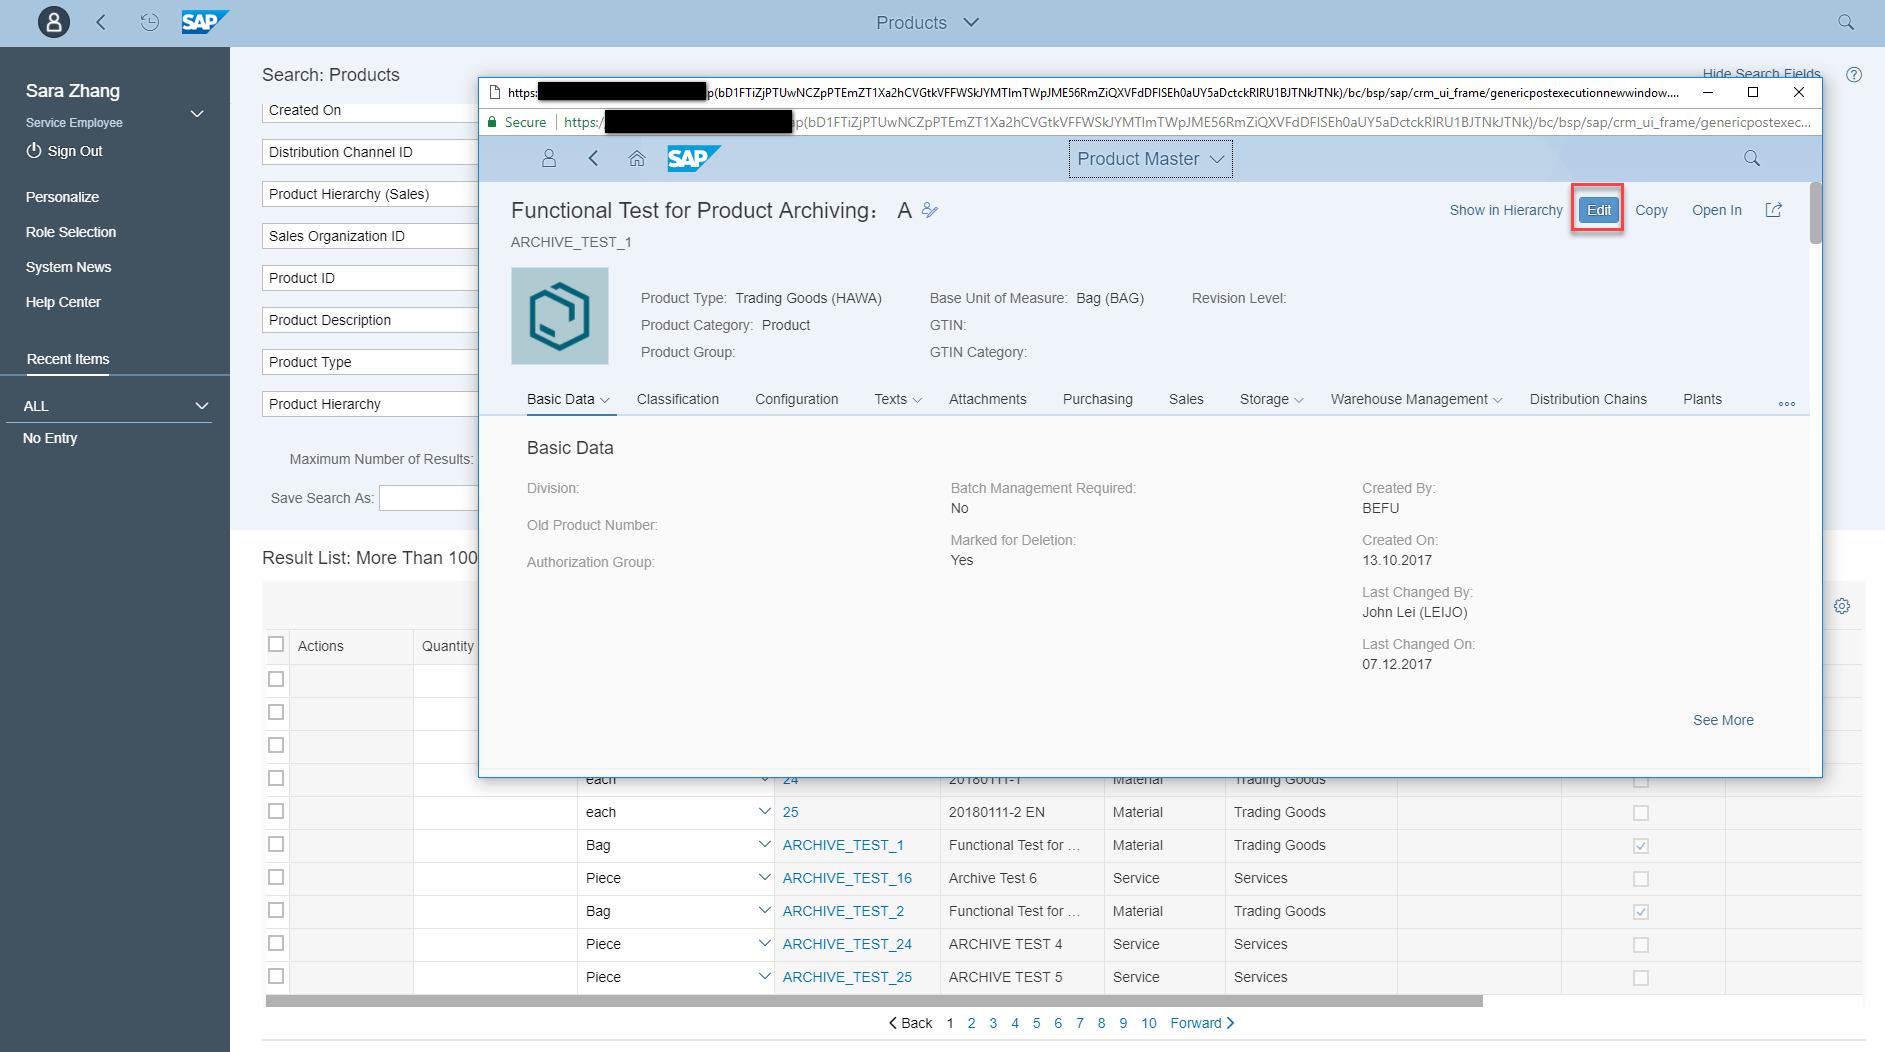This screenshot has height=1052, width=1885.
Task: Open the Storage tab dropdown
Action: pos(1299,400)
